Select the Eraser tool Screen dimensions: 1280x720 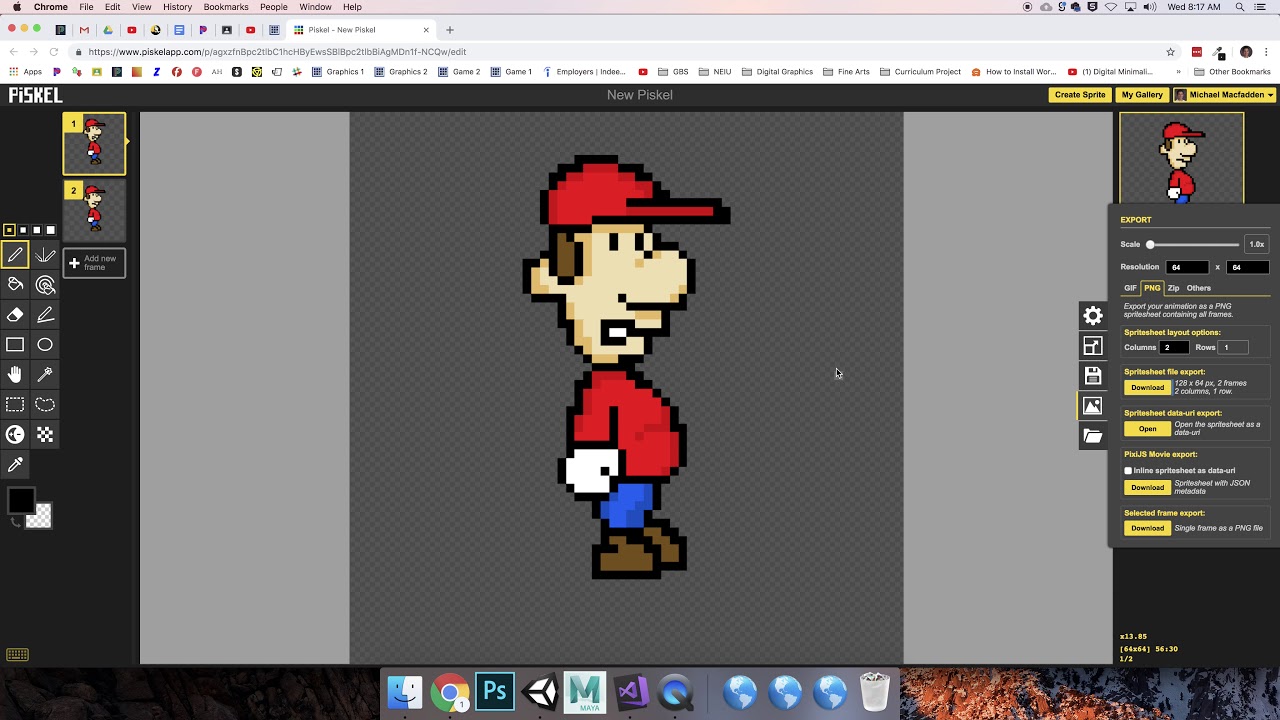(x=15, y=315)
